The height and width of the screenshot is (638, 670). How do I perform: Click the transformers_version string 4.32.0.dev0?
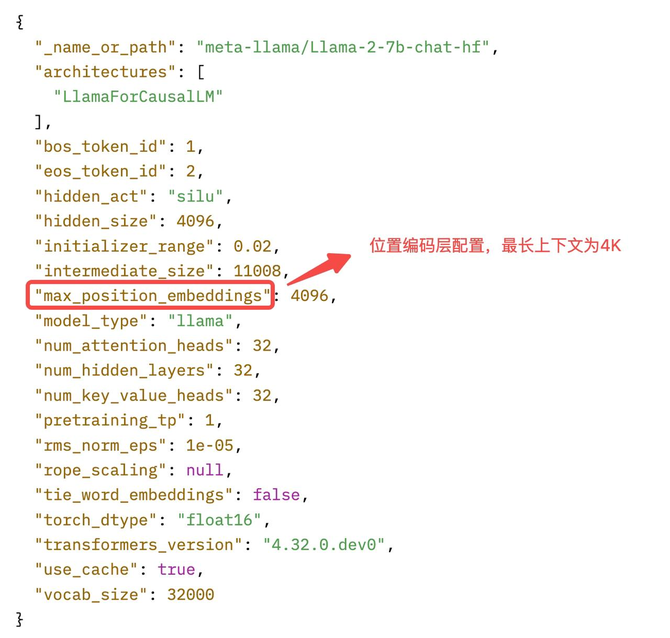click(323, 545)
